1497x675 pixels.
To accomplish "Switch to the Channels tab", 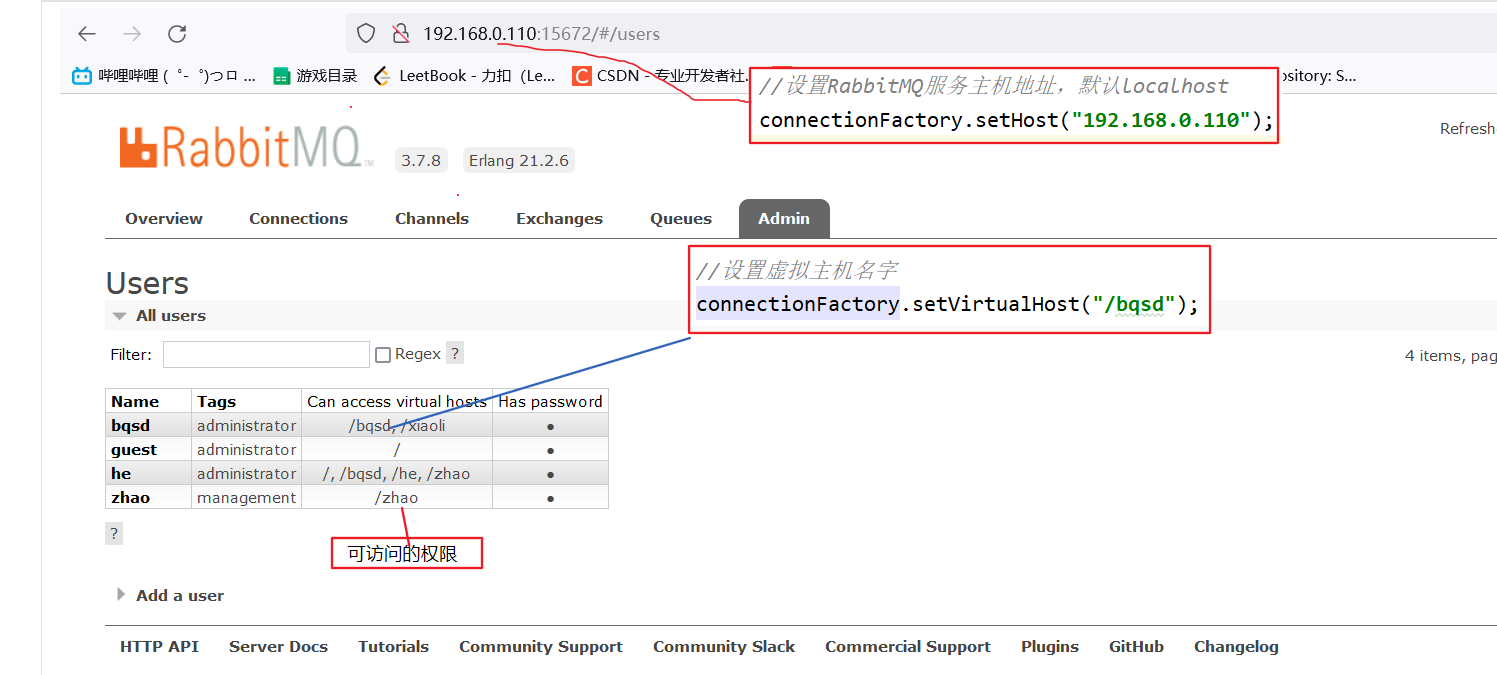I will point(432,219).
